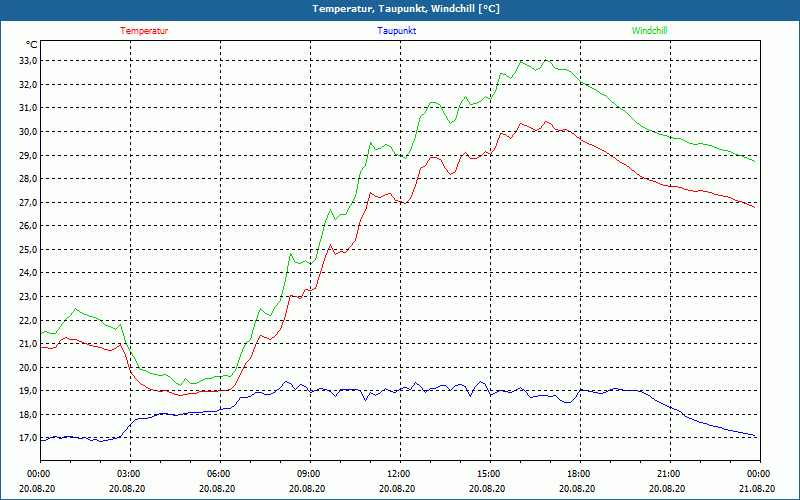
Task: Click the '20,0' y-axis value
Action: pos(28,367)
